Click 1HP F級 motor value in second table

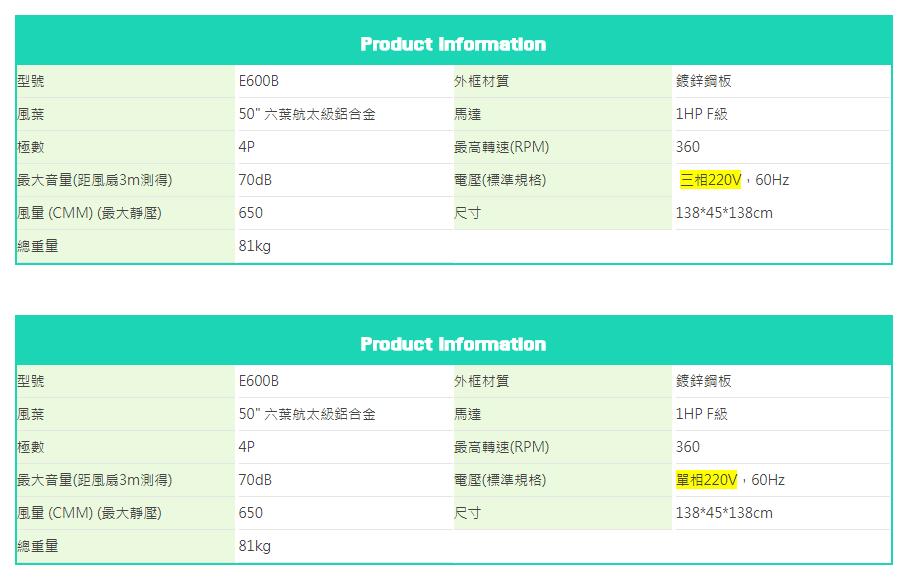click(701, 414)
